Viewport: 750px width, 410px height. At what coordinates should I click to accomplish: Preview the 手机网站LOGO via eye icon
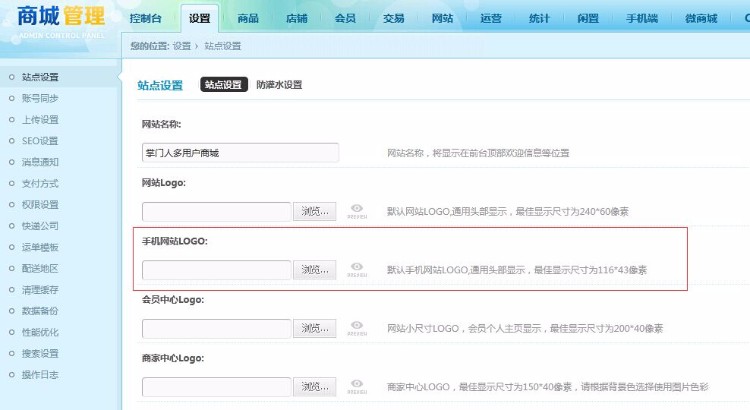[357, 269]
